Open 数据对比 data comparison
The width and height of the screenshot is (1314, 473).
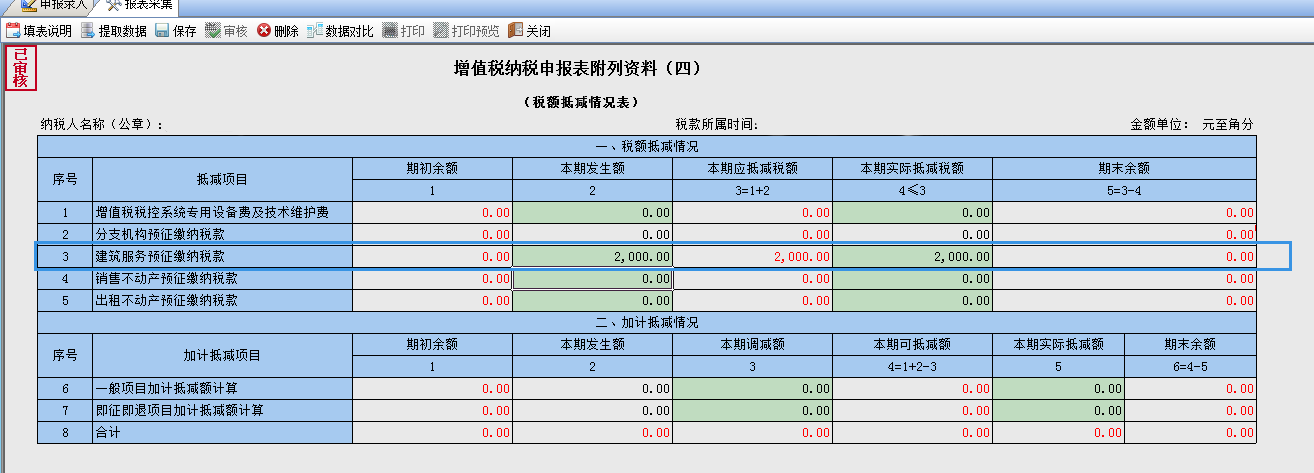[x=340, y=31]
